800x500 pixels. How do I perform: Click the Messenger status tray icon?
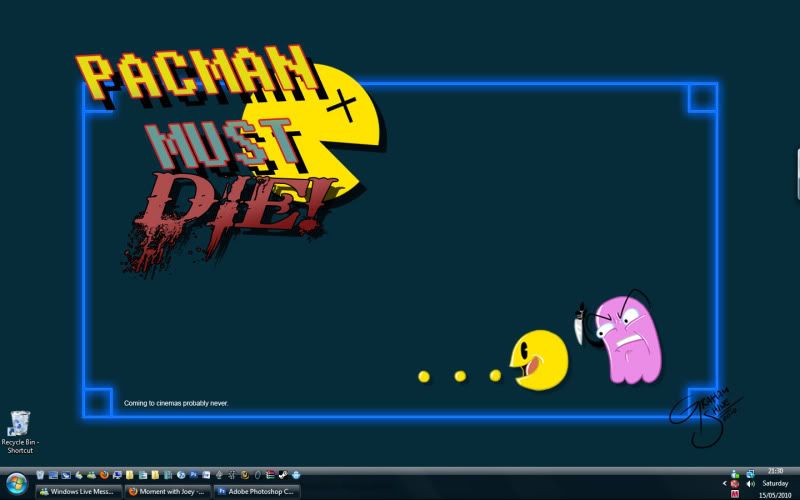(735, 474)
